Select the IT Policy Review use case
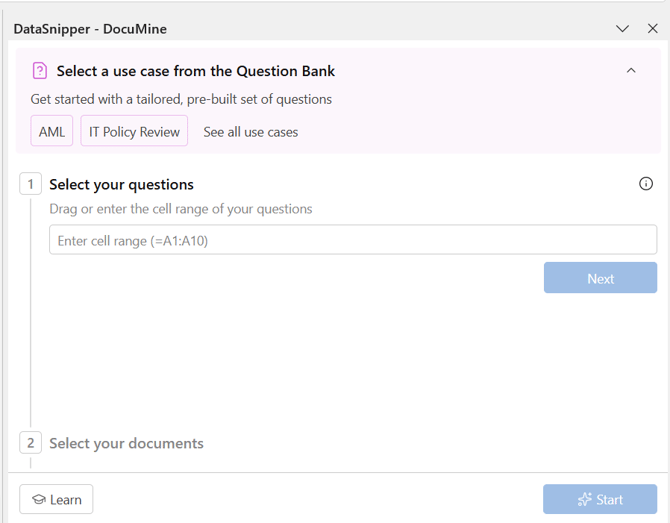Viewport: 670px width, 523px height. (x=134, y=131)
